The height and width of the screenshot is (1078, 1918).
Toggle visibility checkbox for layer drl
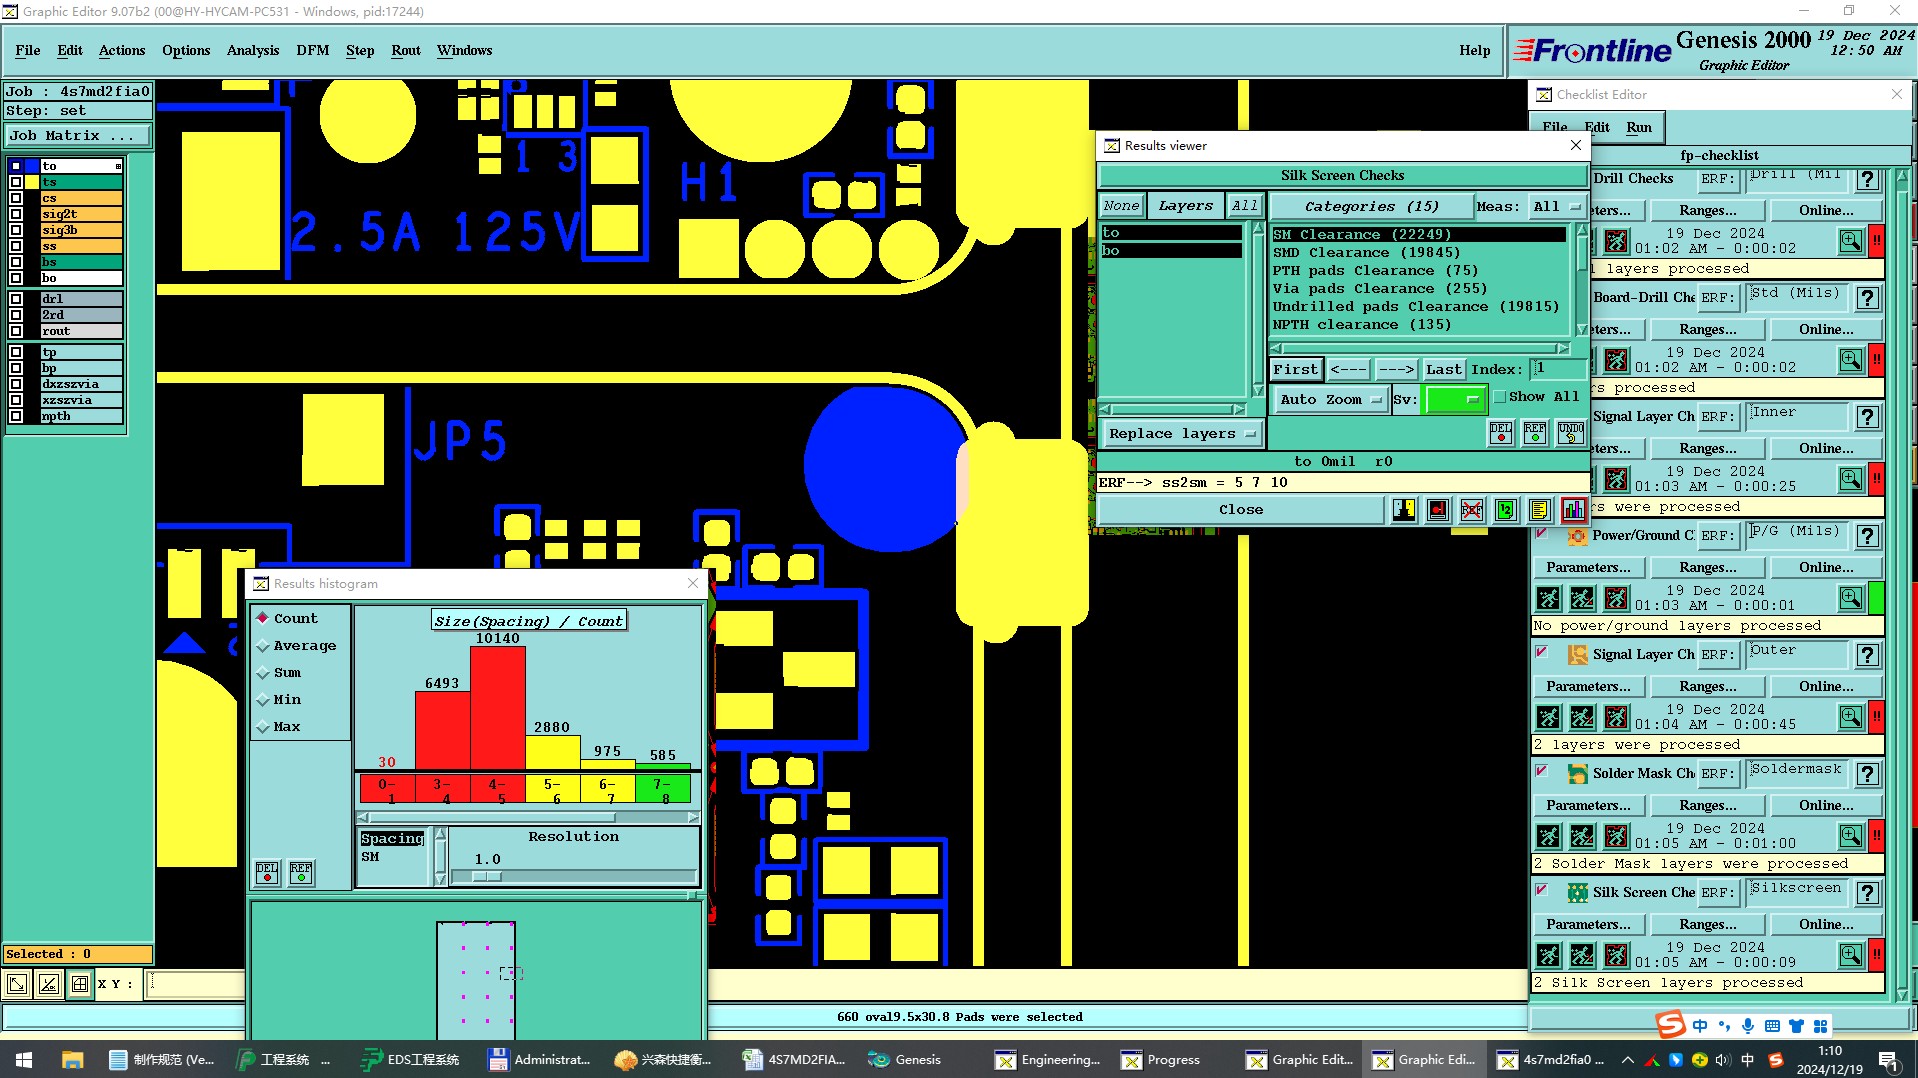pos(16,299)
